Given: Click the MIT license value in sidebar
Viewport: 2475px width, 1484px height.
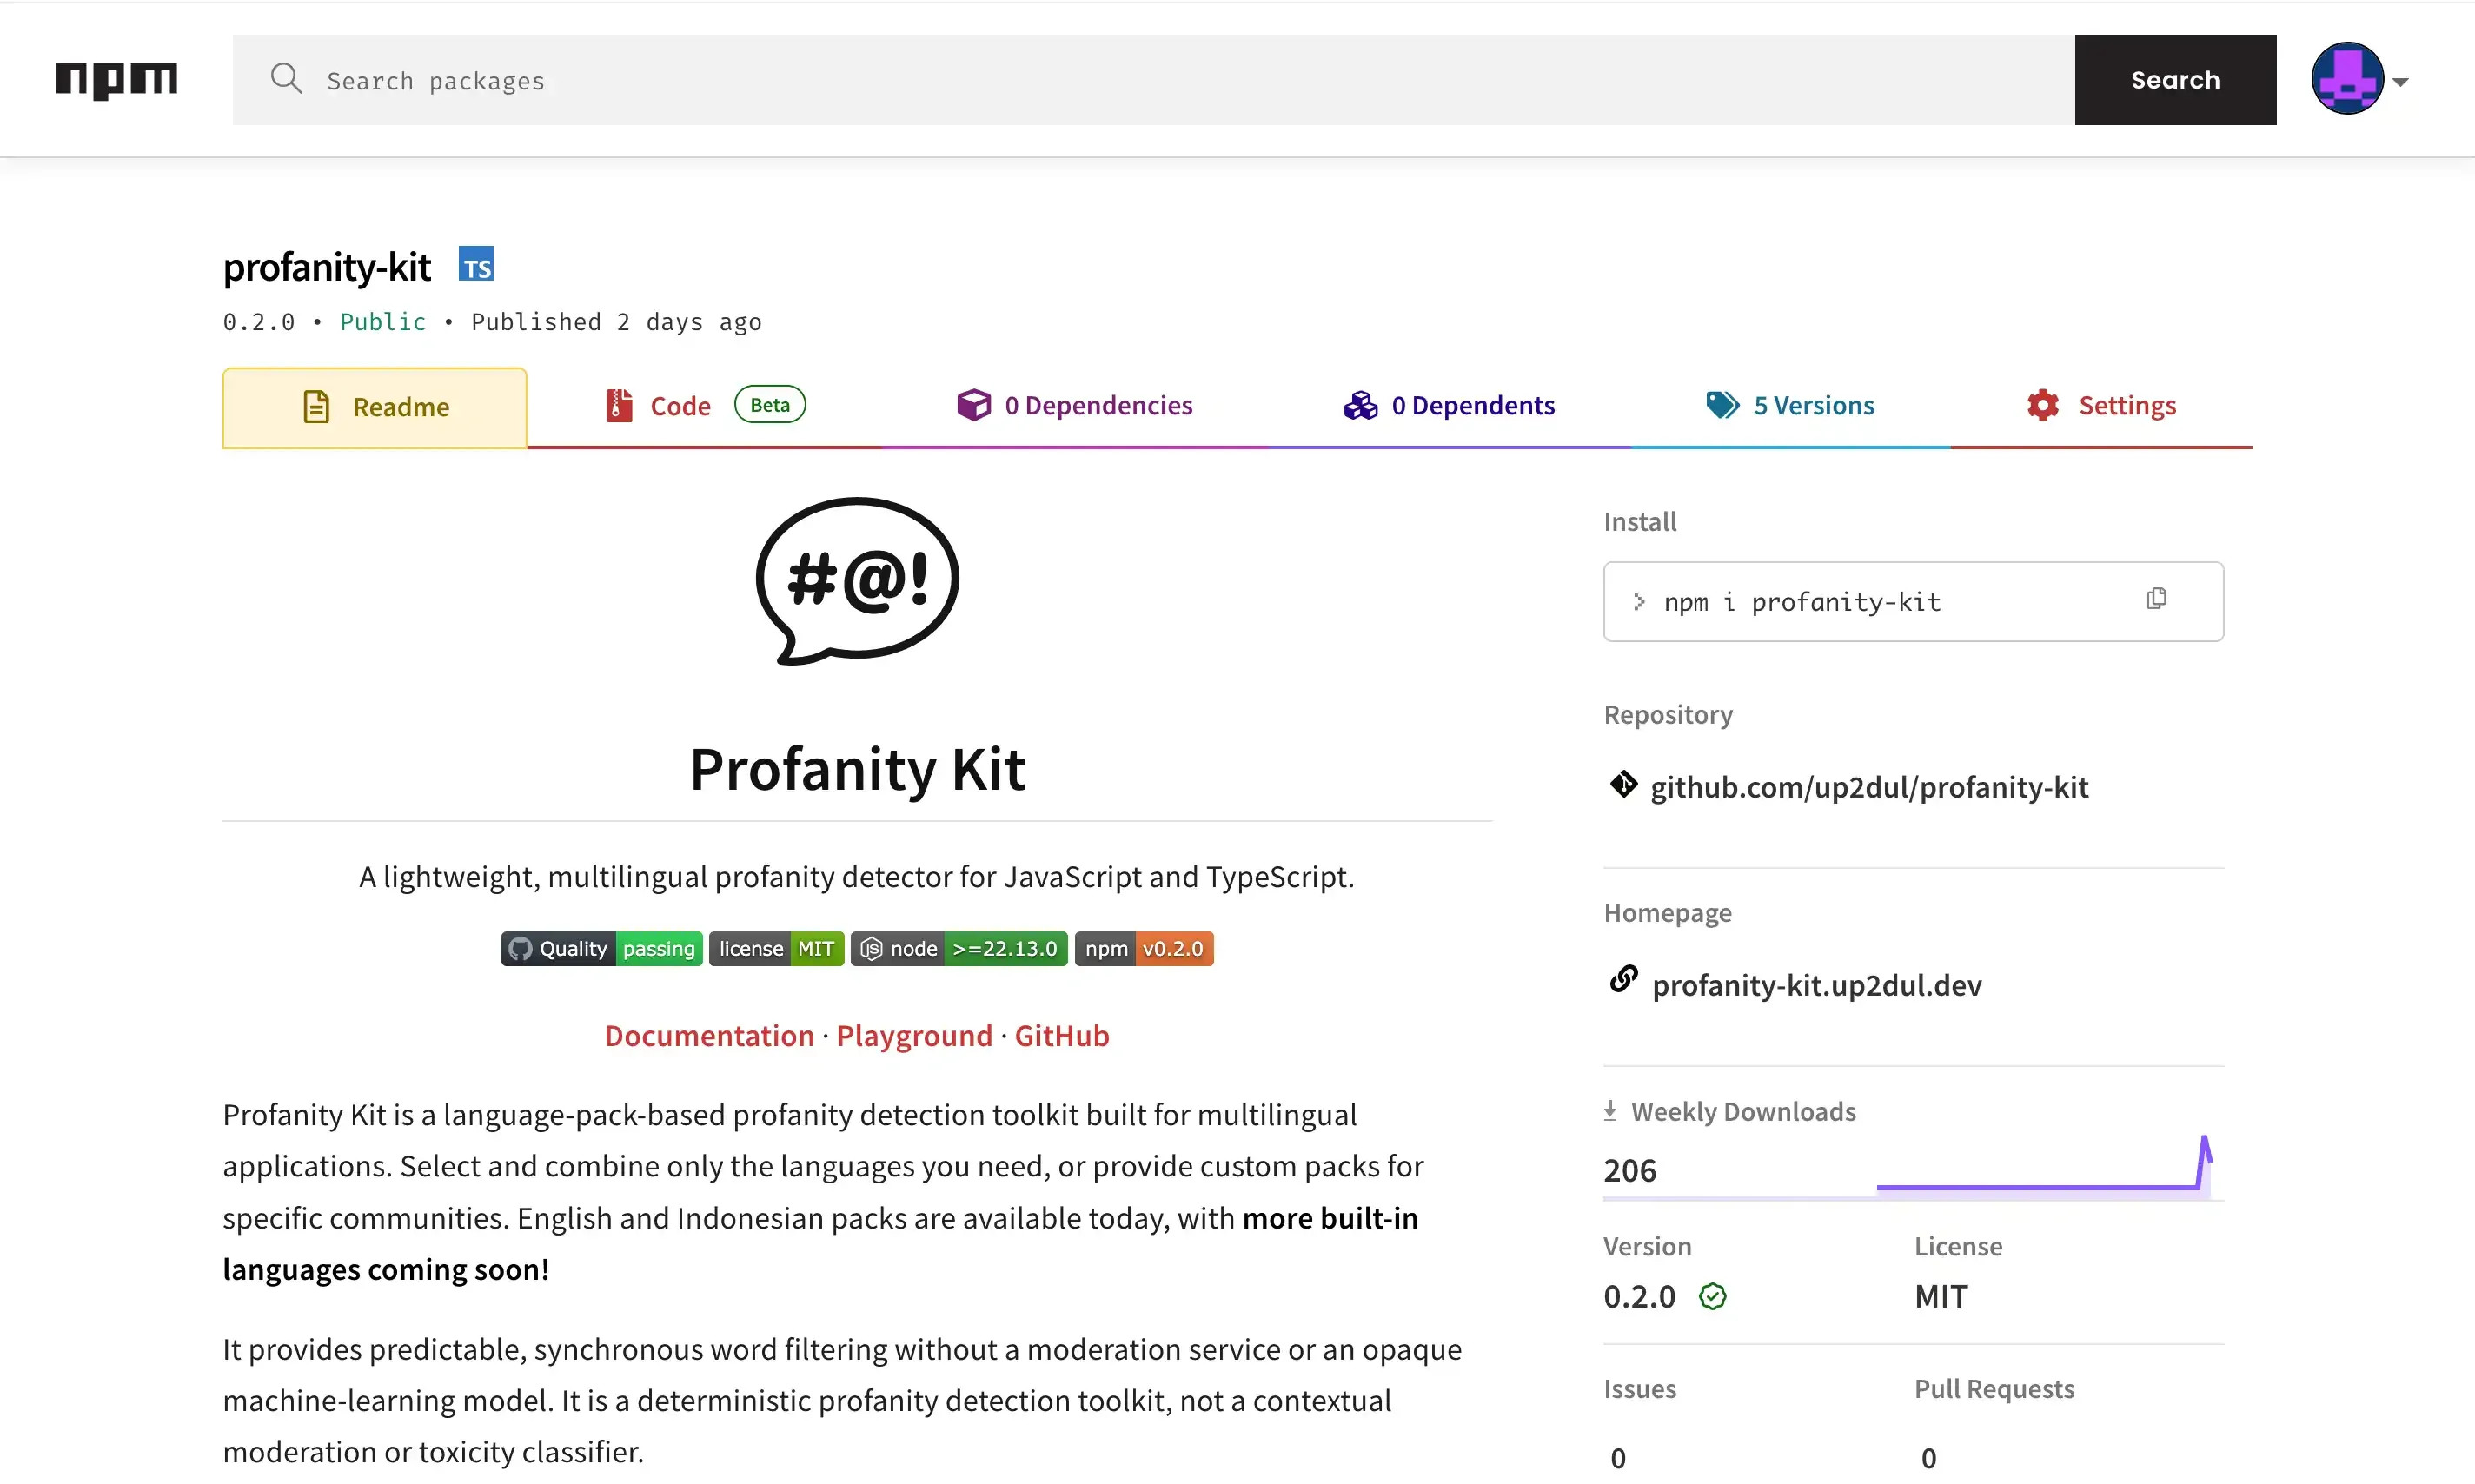Looking at the screenshot, I should click(1941, 1297).
